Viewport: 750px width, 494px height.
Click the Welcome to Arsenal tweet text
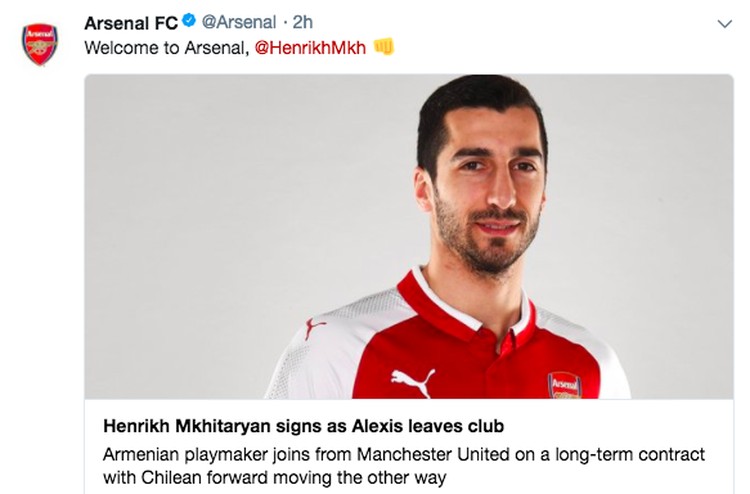167,48
